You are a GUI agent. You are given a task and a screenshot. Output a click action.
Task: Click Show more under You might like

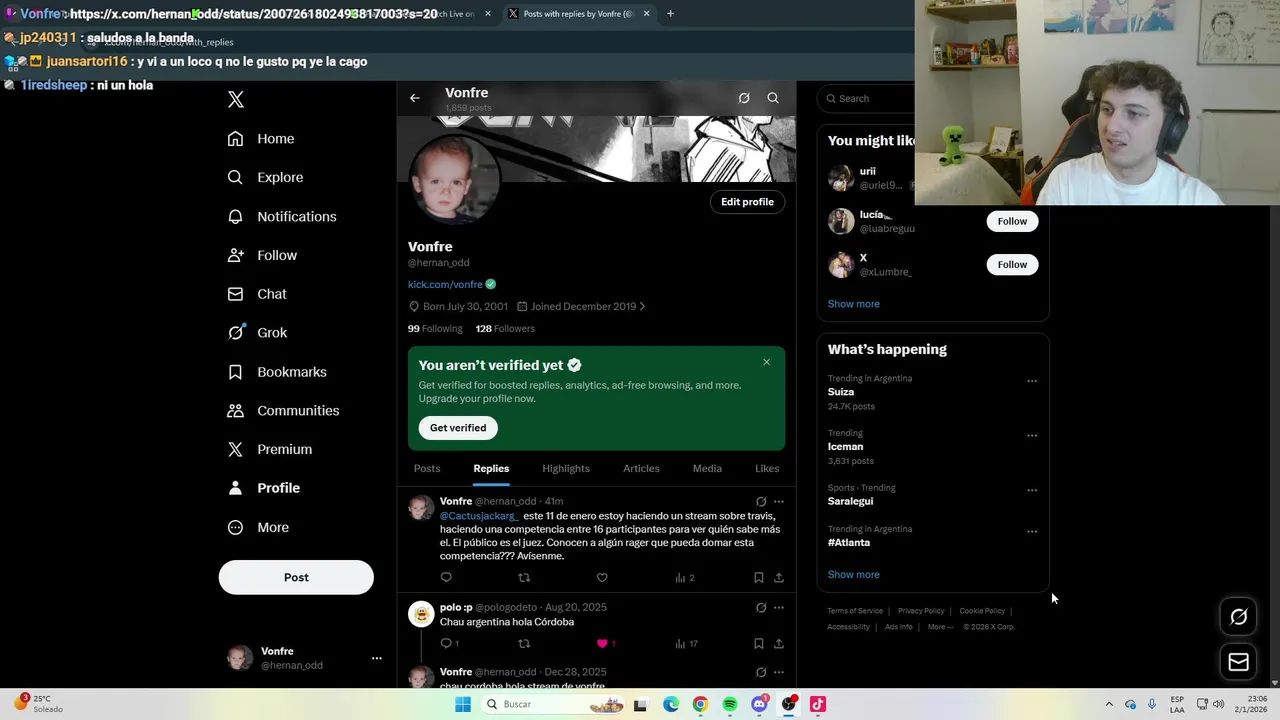853,304
